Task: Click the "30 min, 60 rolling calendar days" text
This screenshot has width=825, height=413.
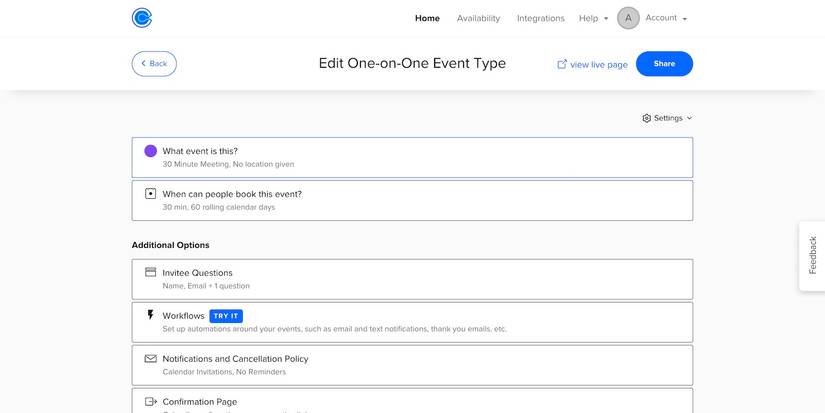Action: [219, 207]
